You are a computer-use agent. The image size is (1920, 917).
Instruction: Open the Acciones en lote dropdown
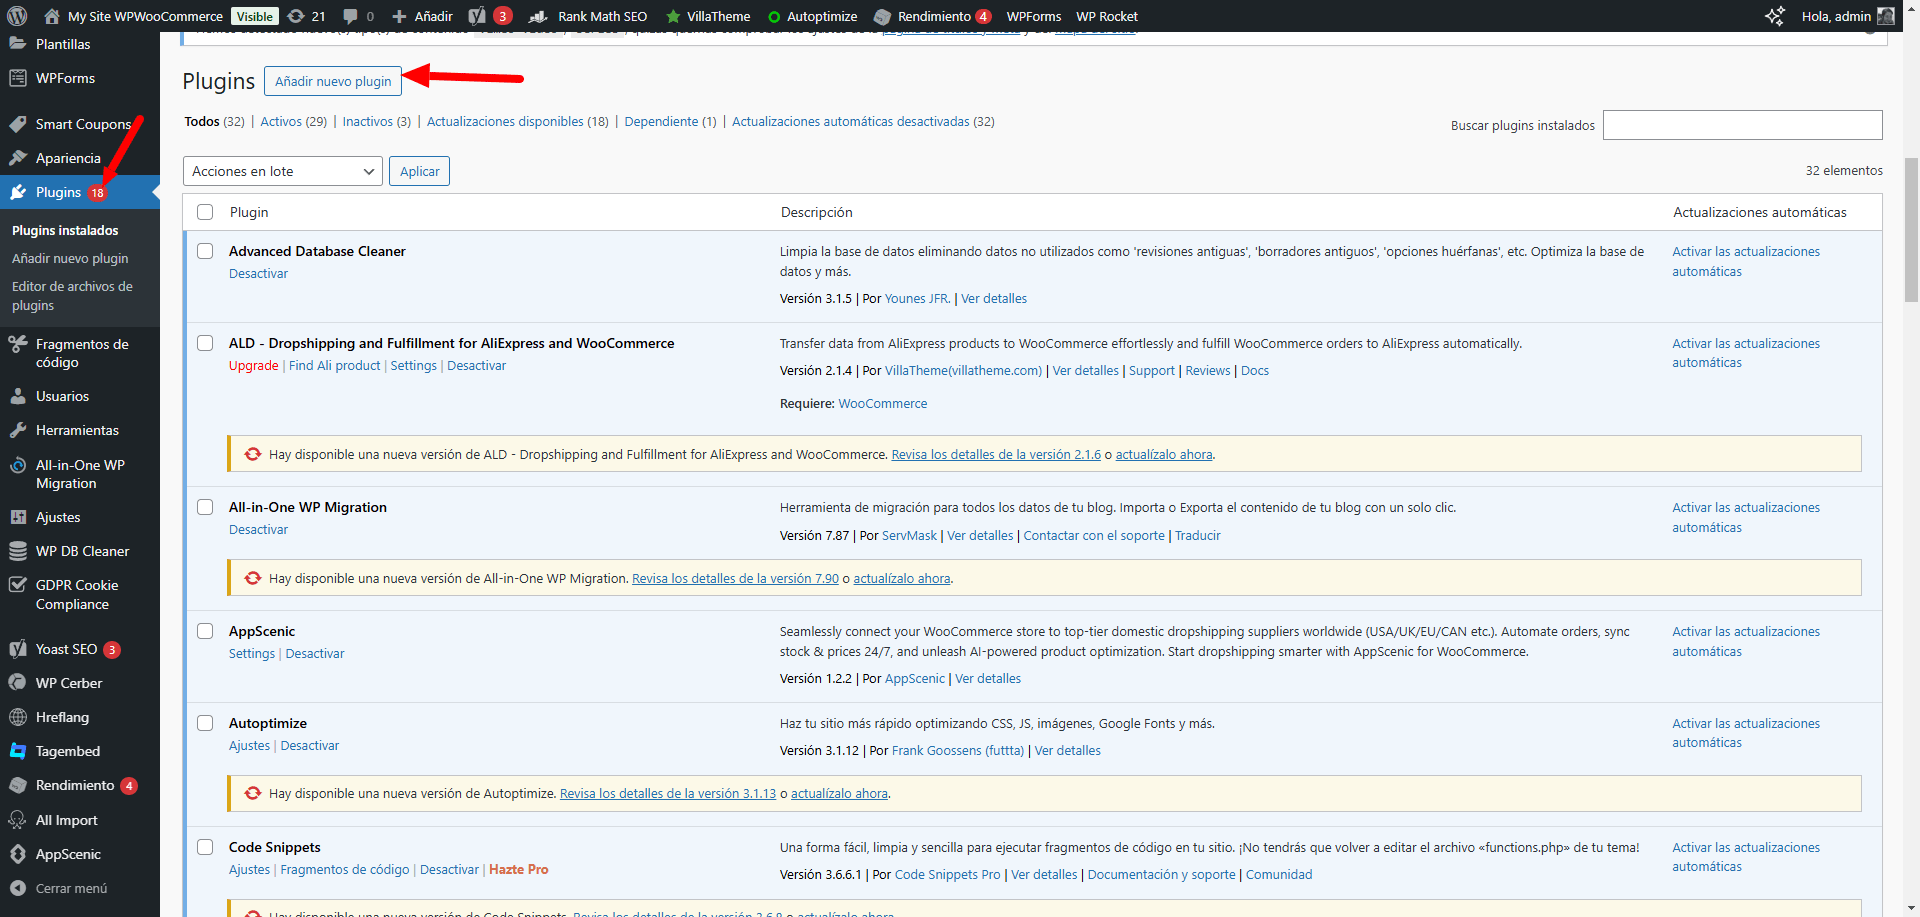[283, 171]
